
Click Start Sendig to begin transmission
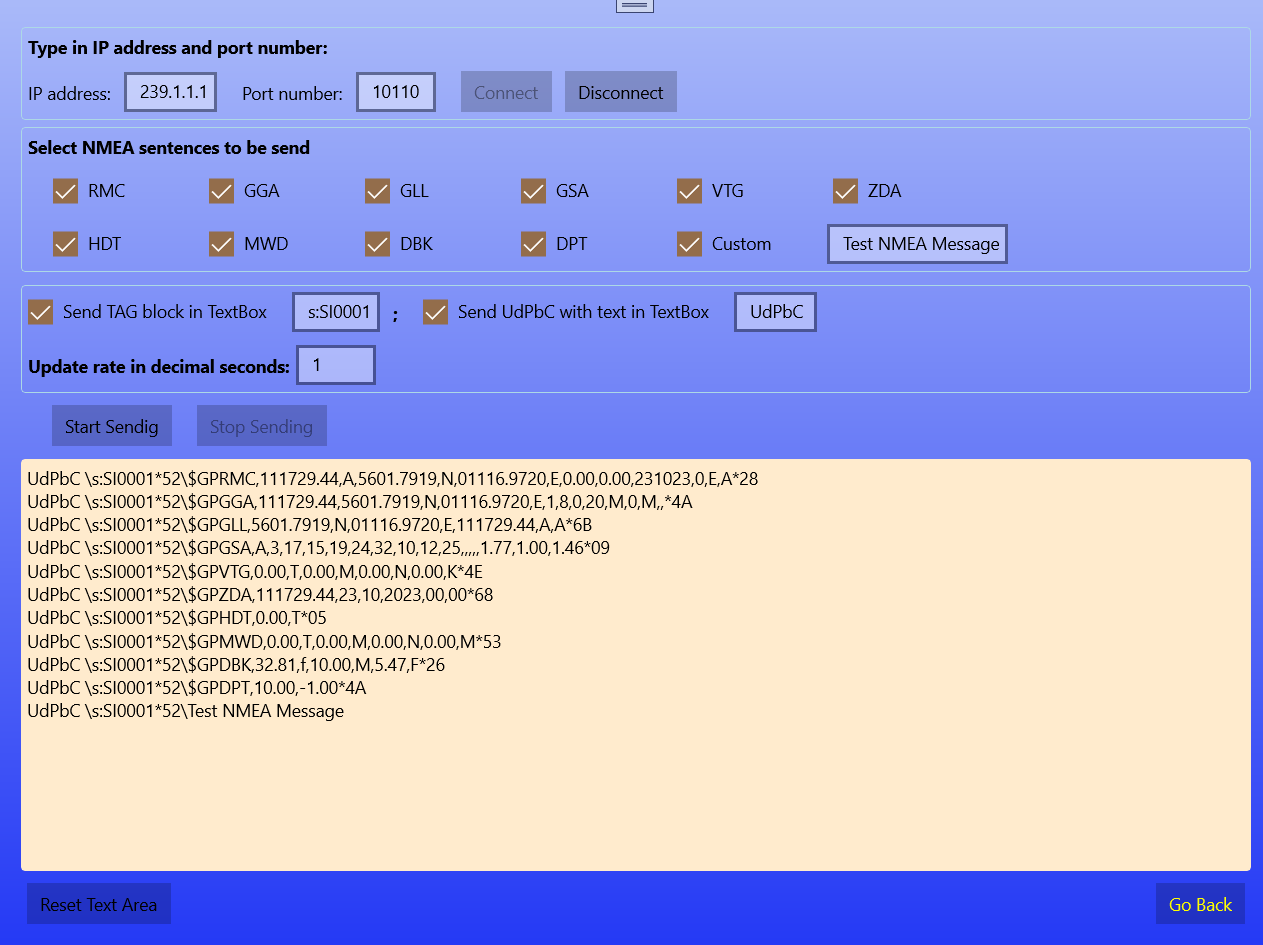[x=111, y=425]
